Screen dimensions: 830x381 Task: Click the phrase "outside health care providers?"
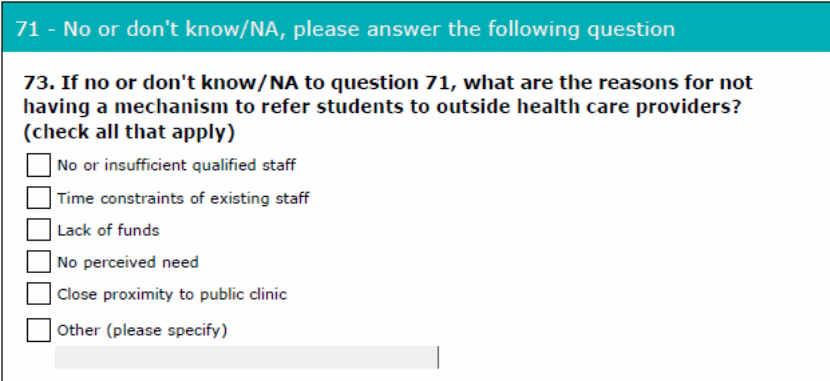click(x=588, y=107)
